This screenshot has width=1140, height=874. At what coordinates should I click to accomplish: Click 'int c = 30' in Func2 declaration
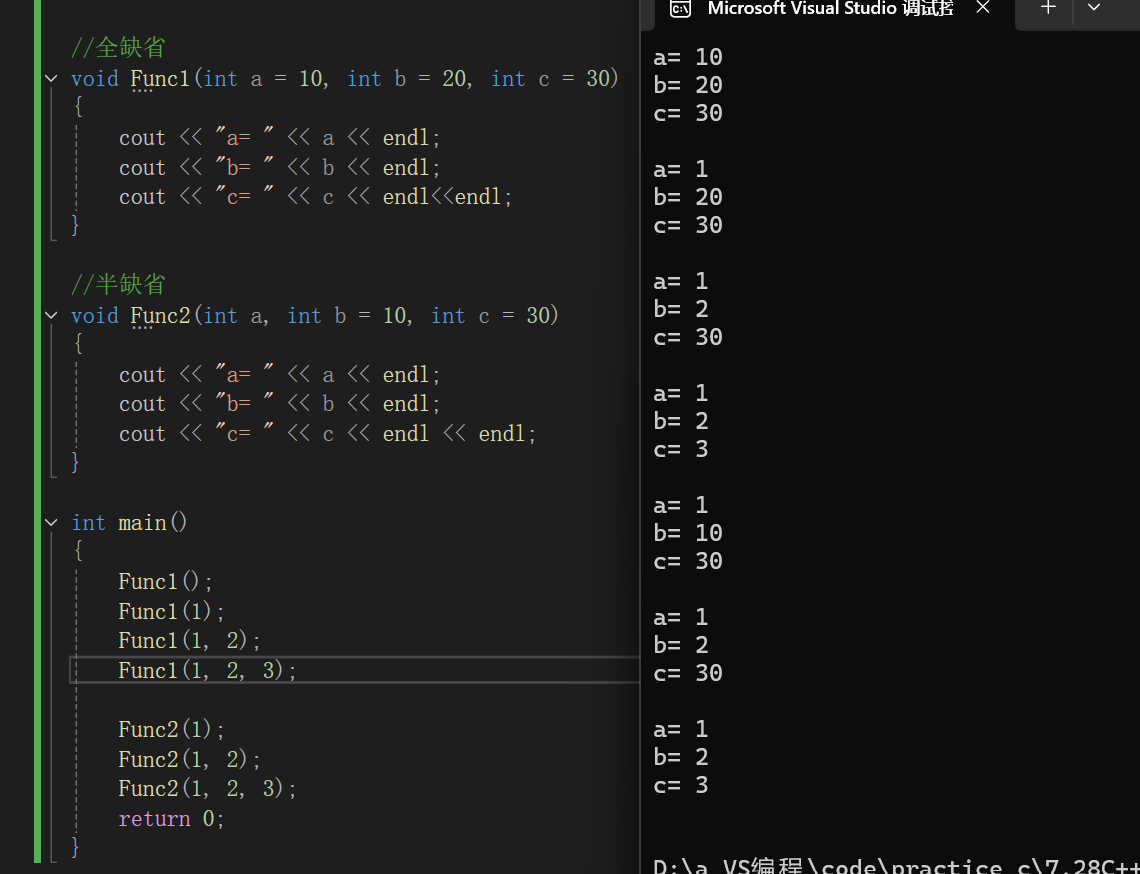[491, 316]
